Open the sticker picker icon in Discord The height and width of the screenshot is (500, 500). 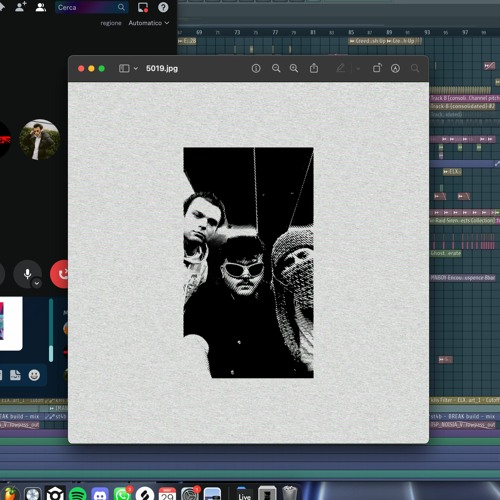[15, 375]
